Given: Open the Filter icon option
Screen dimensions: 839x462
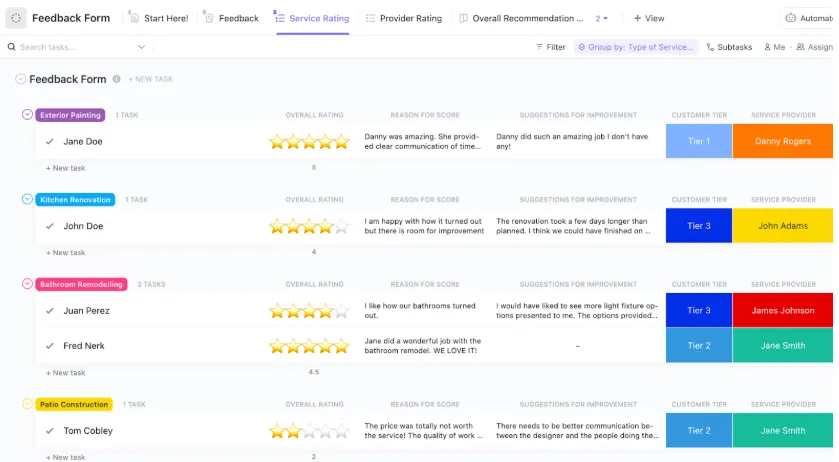Looking at the screenshot, I should pos(539,47).
